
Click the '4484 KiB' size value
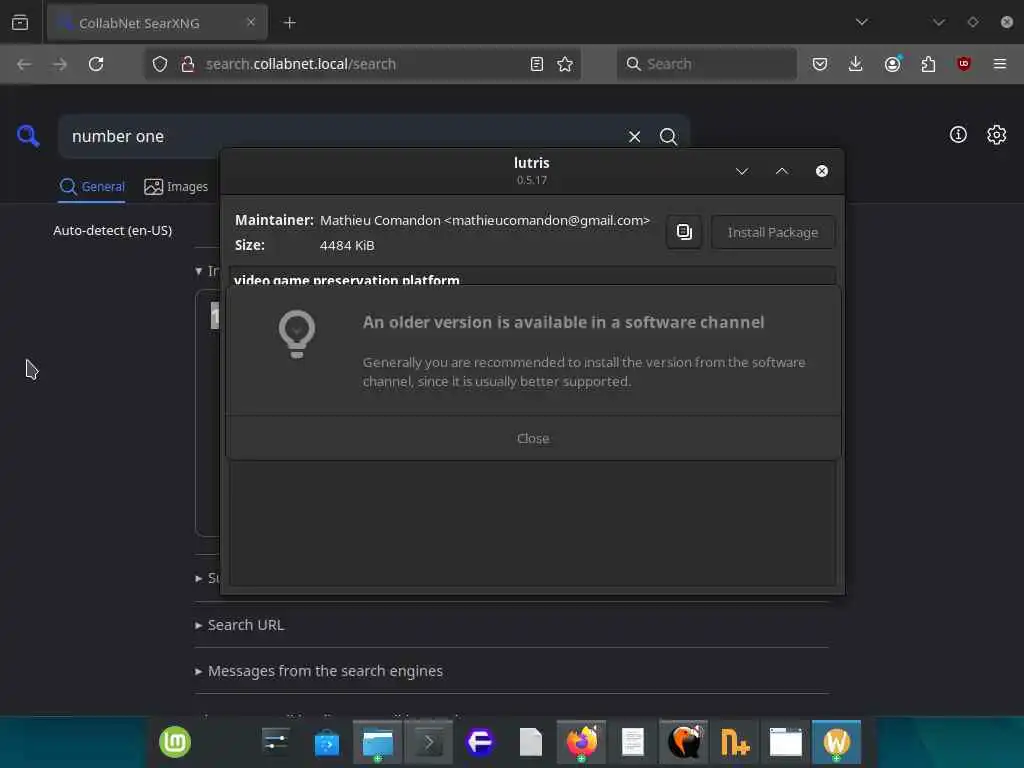point(347,246)
